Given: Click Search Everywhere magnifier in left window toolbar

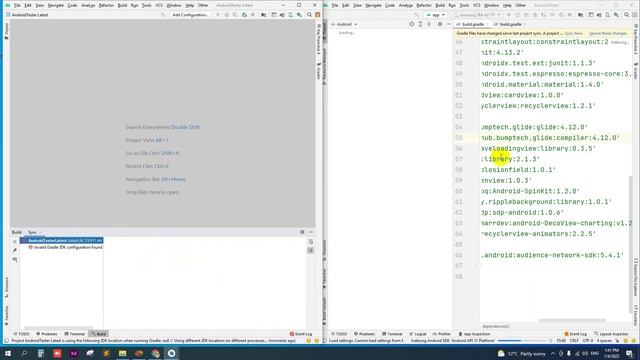Looking at the screenshot, I should (x=309, y=15).
